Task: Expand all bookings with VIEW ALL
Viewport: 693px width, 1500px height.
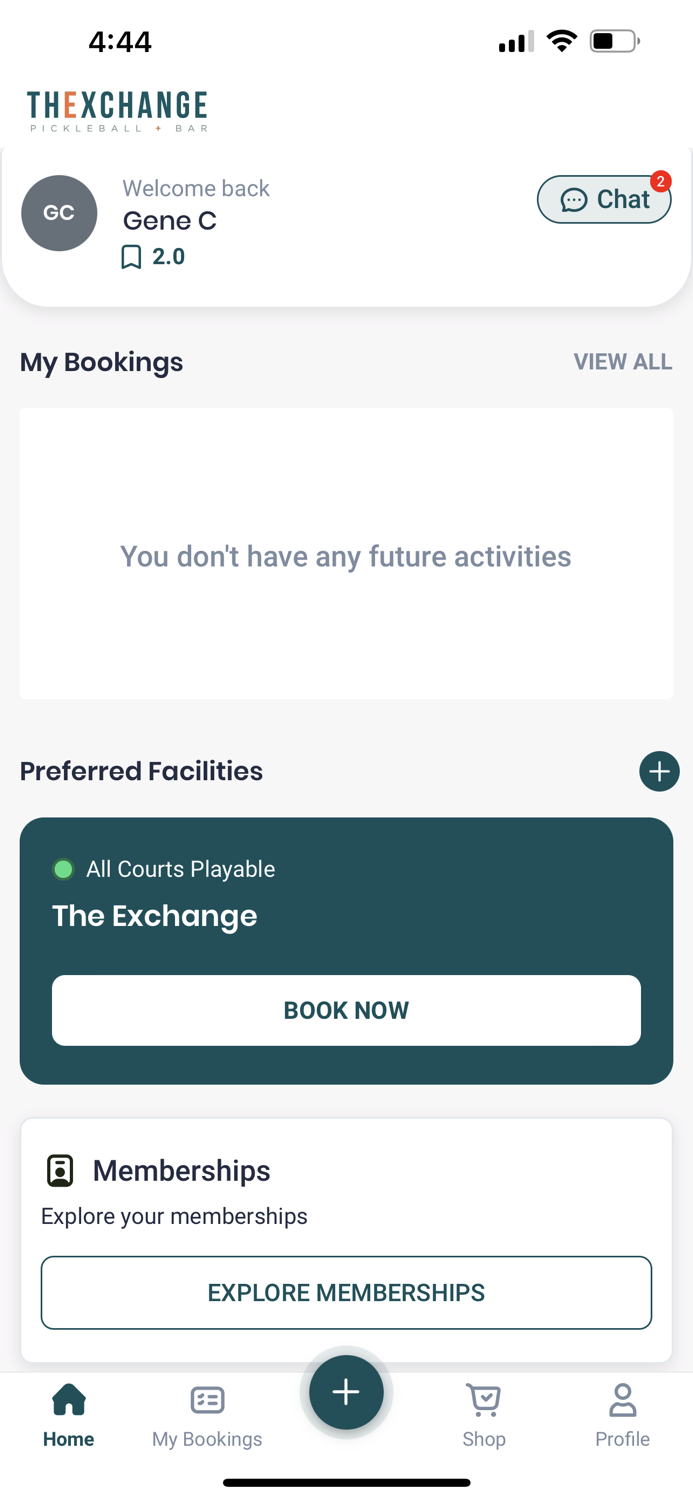Action: click(623, 361)
